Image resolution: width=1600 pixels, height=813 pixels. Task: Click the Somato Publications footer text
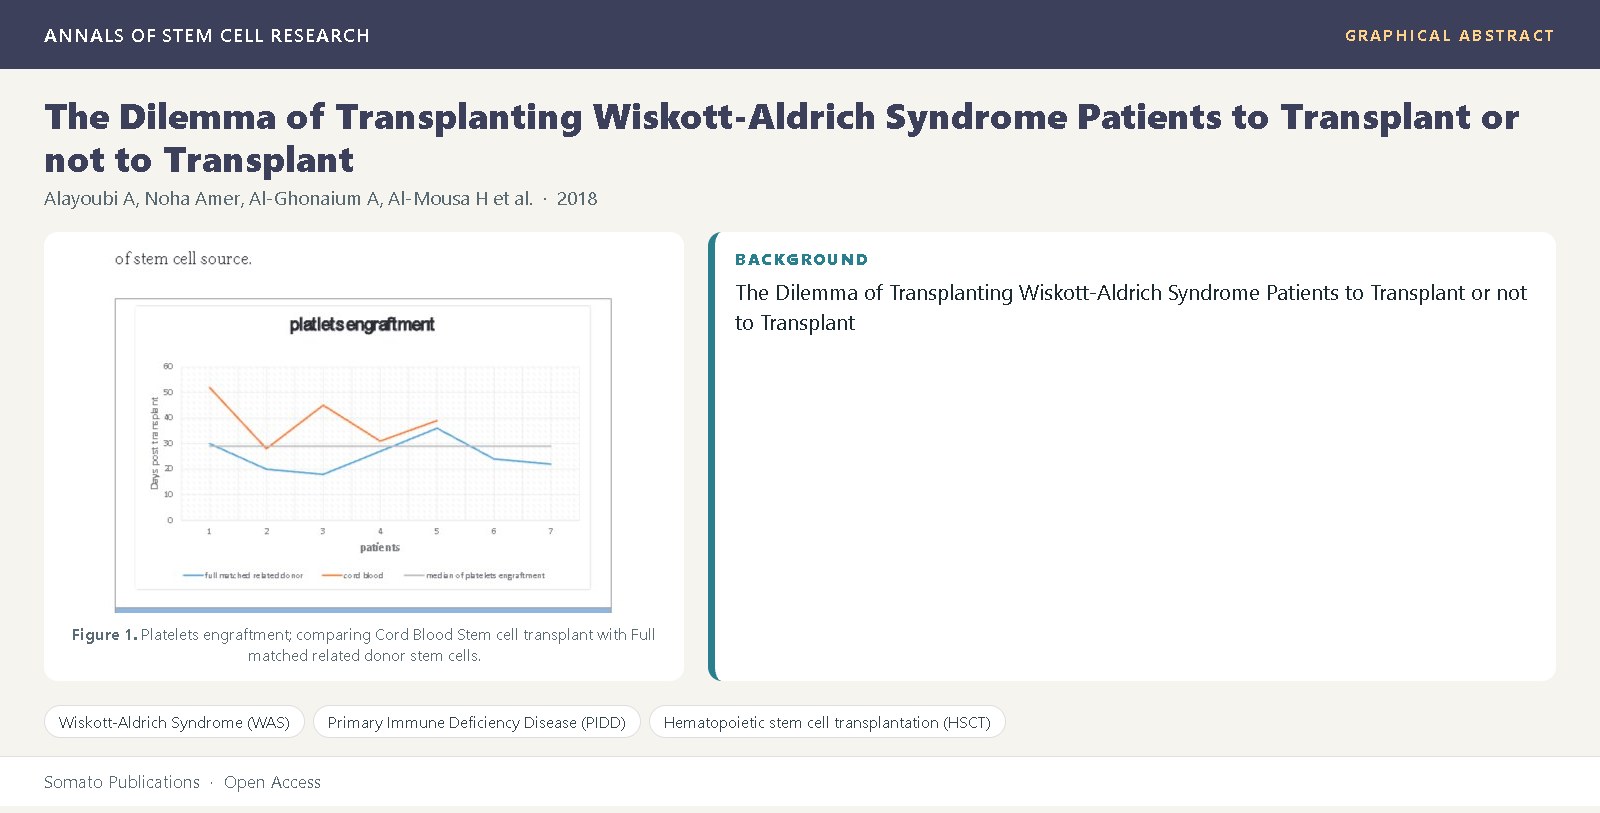(x=122, y=782)
